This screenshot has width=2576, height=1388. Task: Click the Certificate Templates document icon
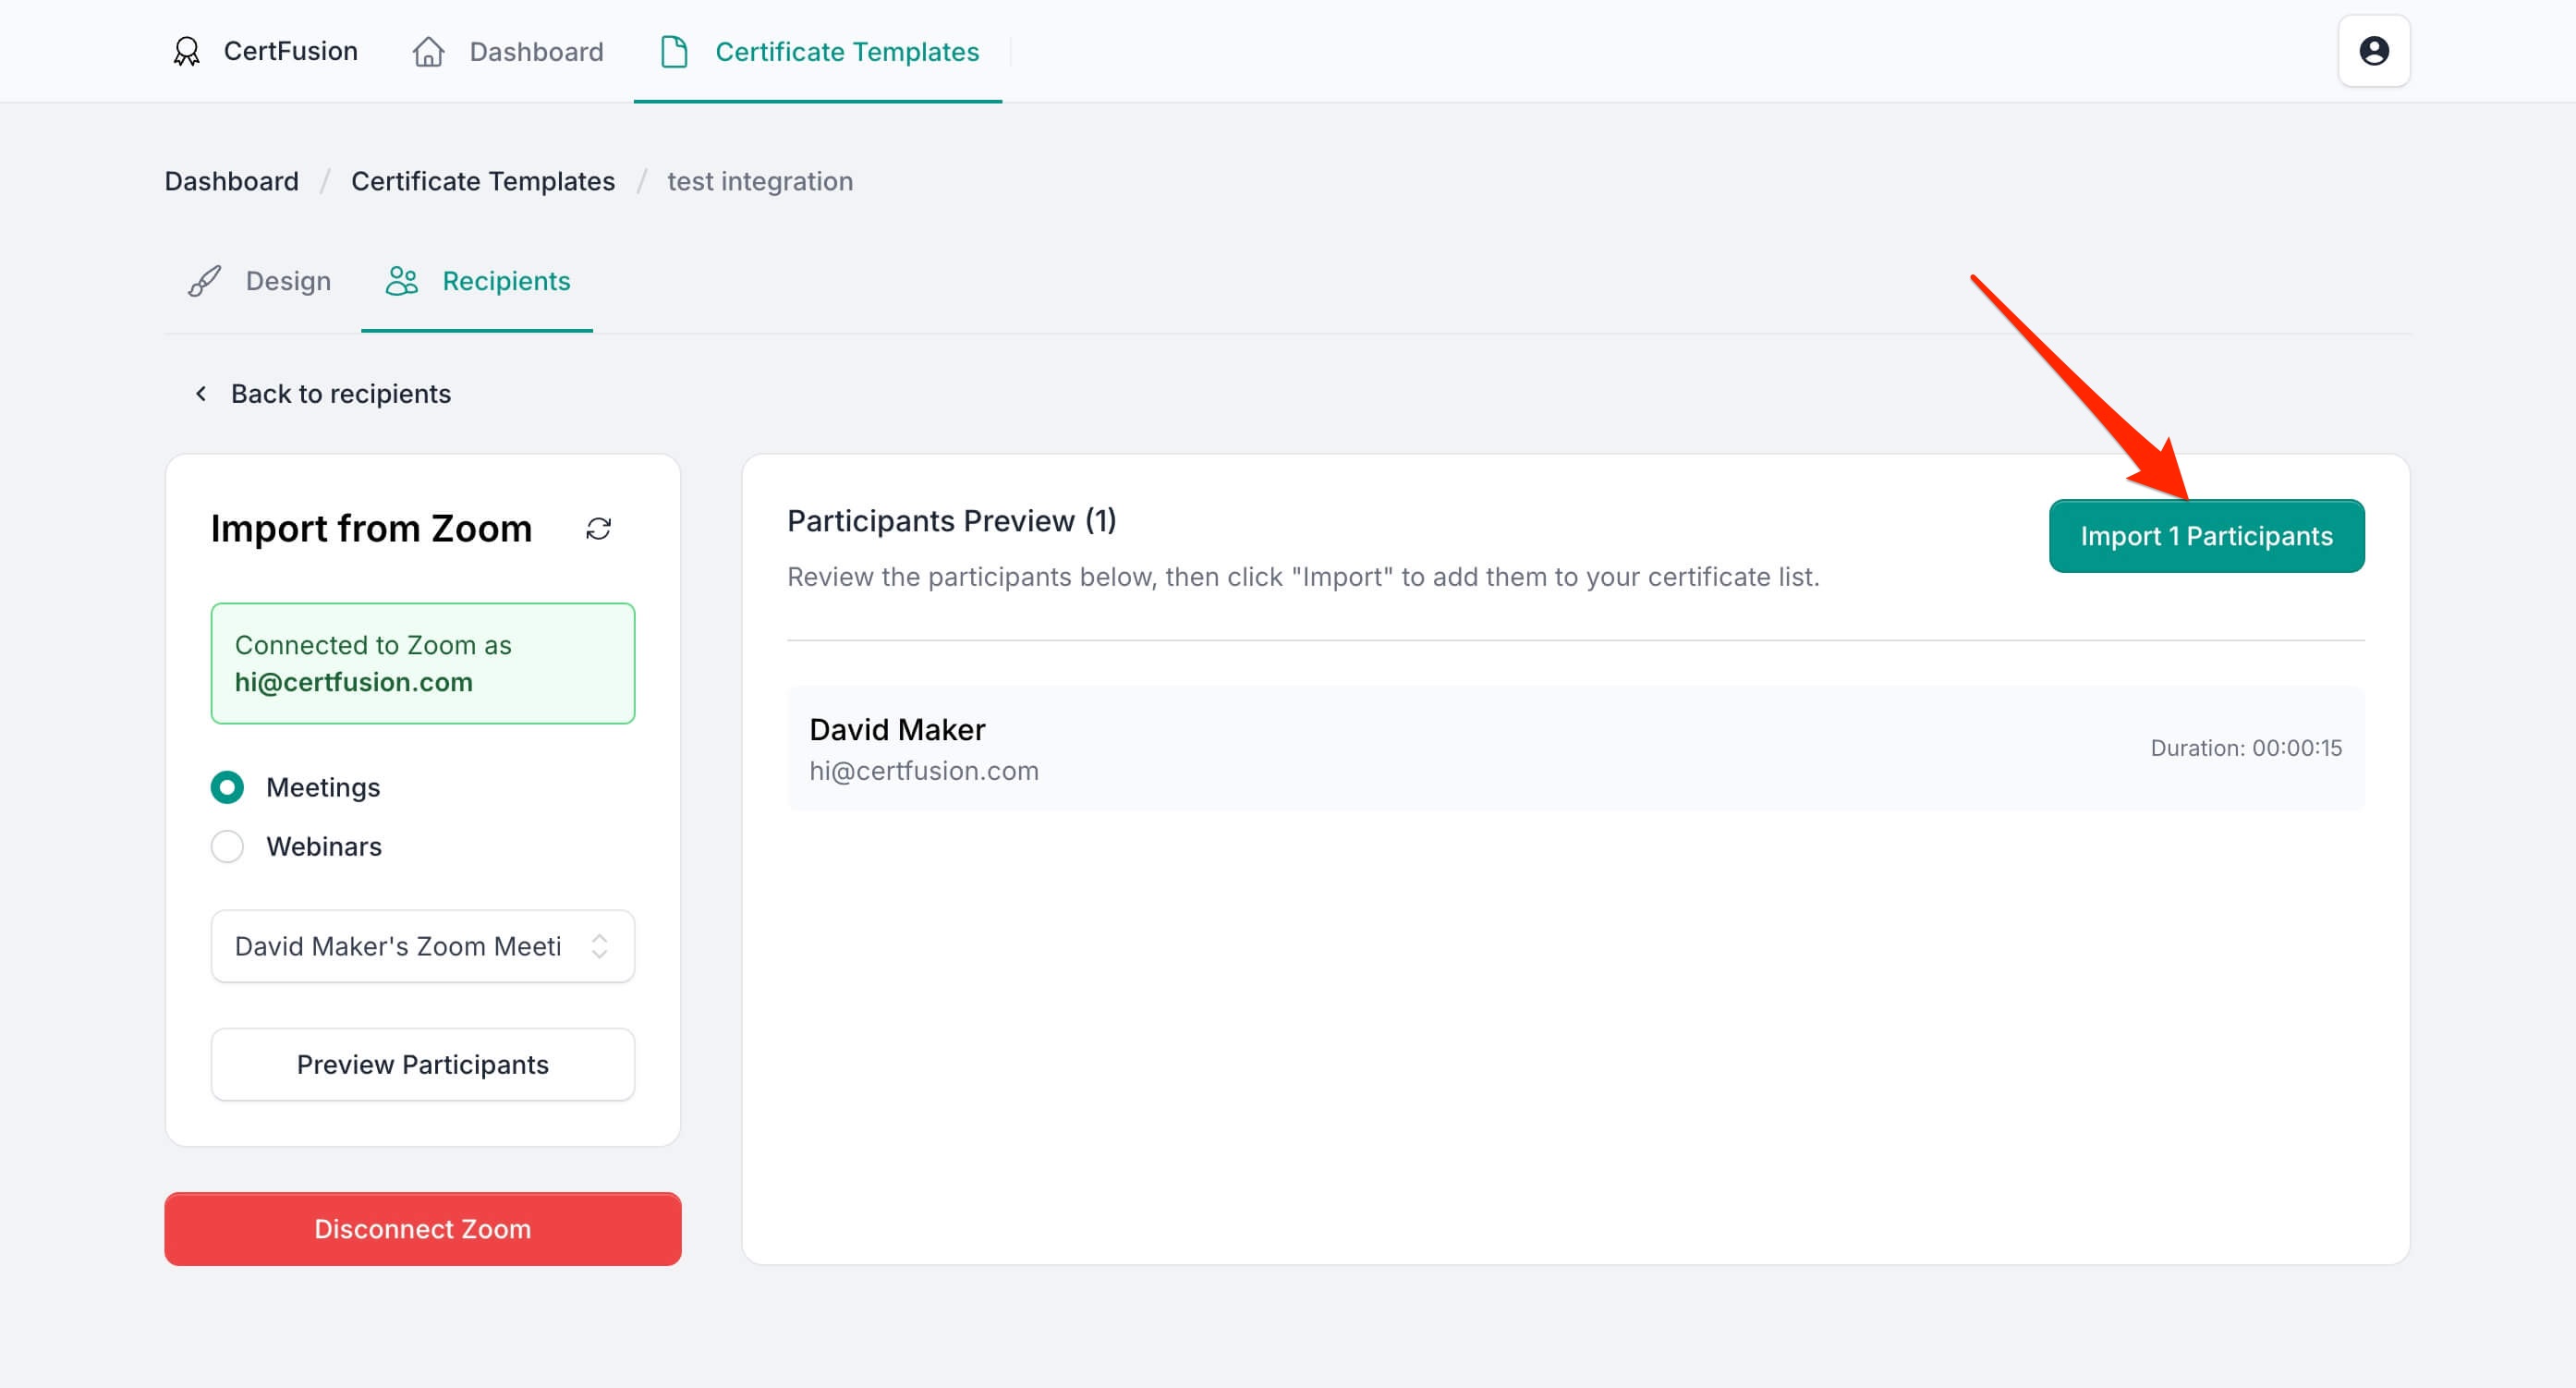click(x=674, y=51)
